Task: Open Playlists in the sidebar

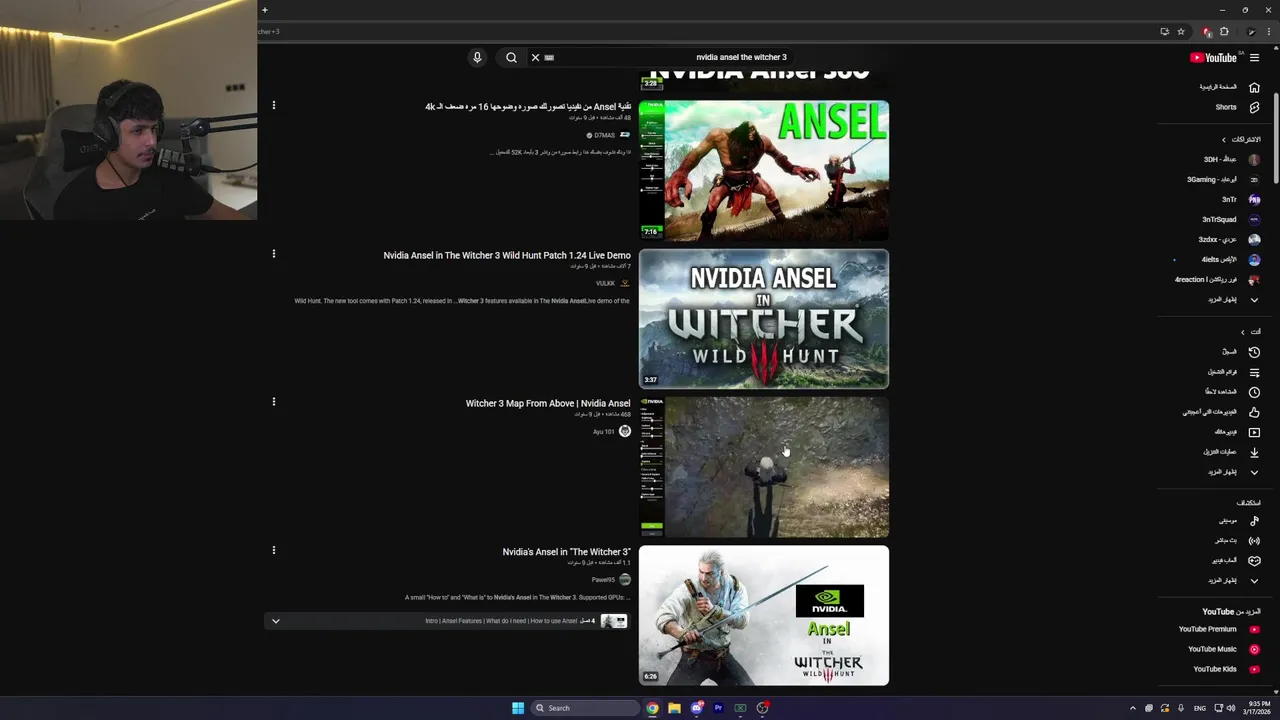Action: [1234, 372]
